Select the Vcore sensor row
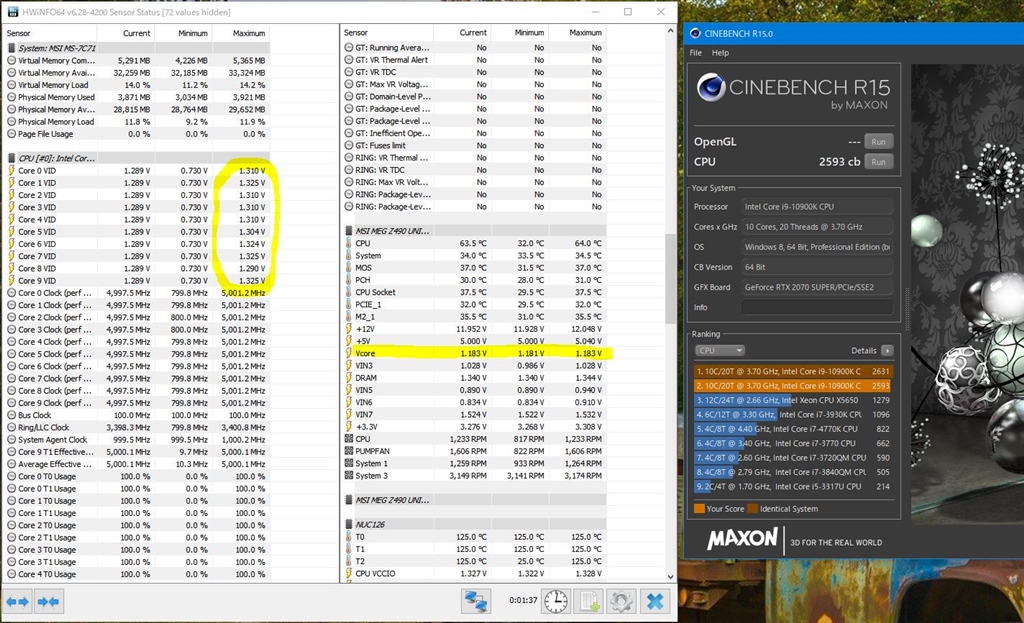The height and width of the screenshot is (623, 1024). pyautogui.click(x=474, y=353)
